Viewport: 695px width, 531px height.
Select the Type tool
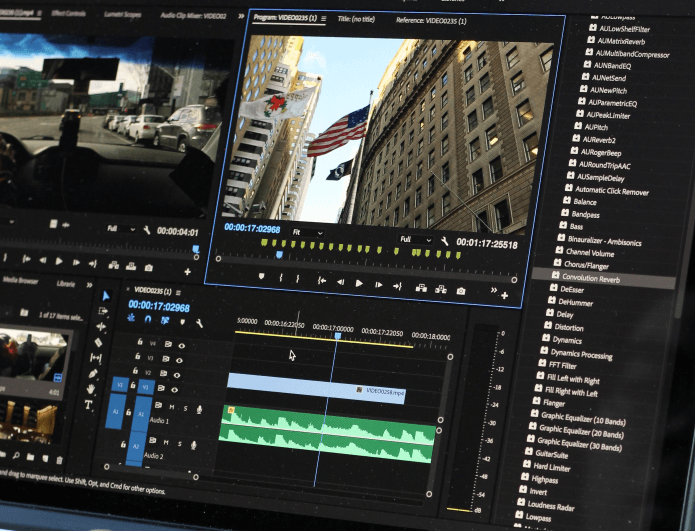click(x=88, y=405)
